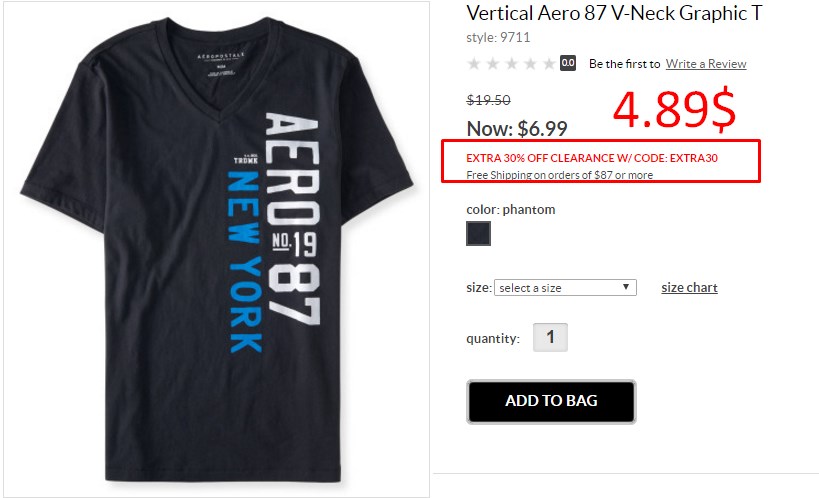The image size is (819, 498).
Task: Click the ADD TO BAG button
Action: [x=551, y=401]
